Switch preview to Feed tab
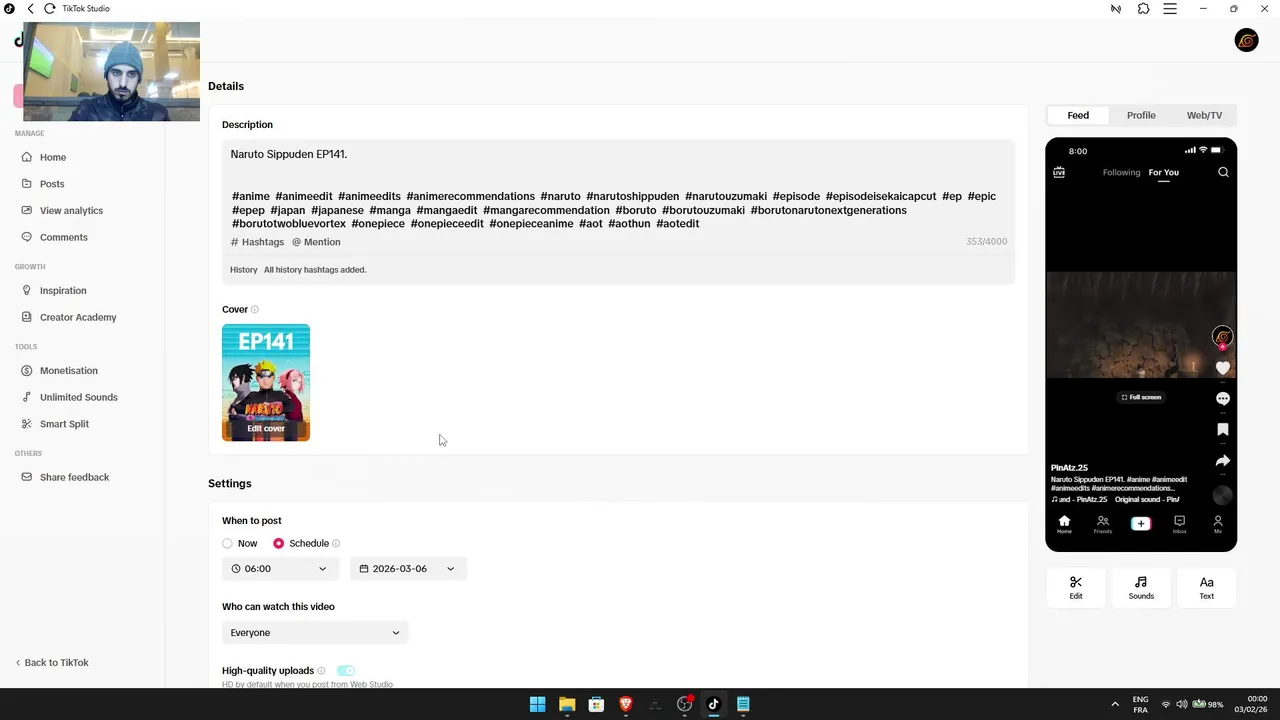Image resolution: width=1280 pixels, height=720 pixels. click(x=1078, y=115)
